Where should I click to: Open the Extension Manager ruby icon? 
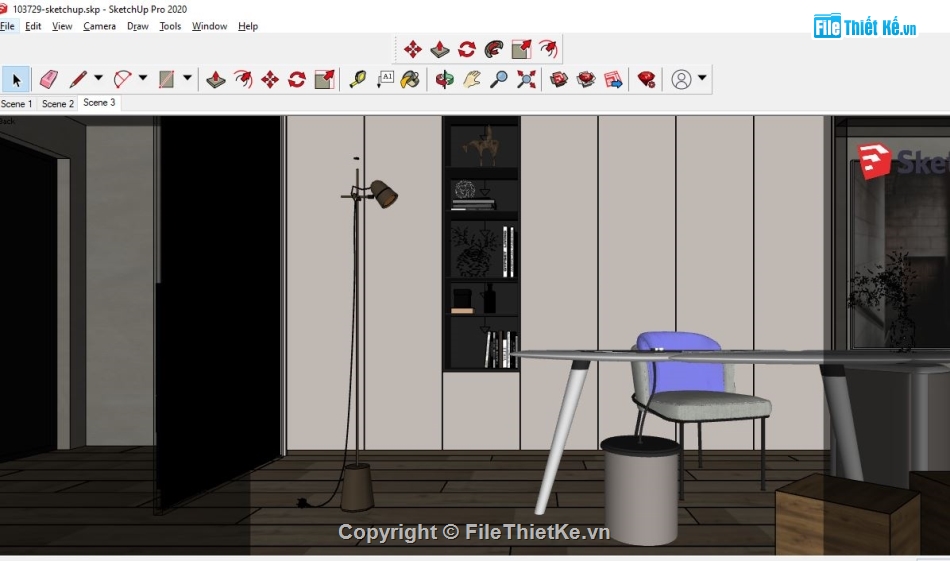coord(646,79)
